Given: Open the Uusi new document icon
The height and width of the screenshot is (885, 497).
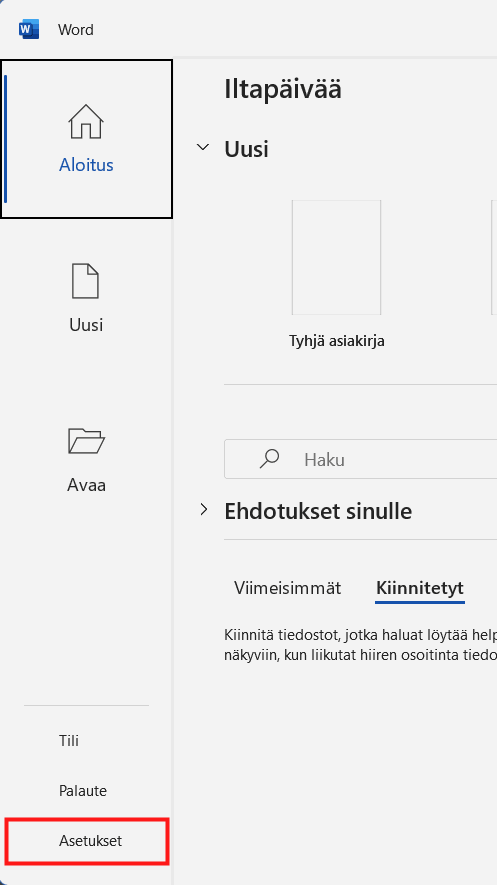Looking at the screenshot, I should [86, 281].
